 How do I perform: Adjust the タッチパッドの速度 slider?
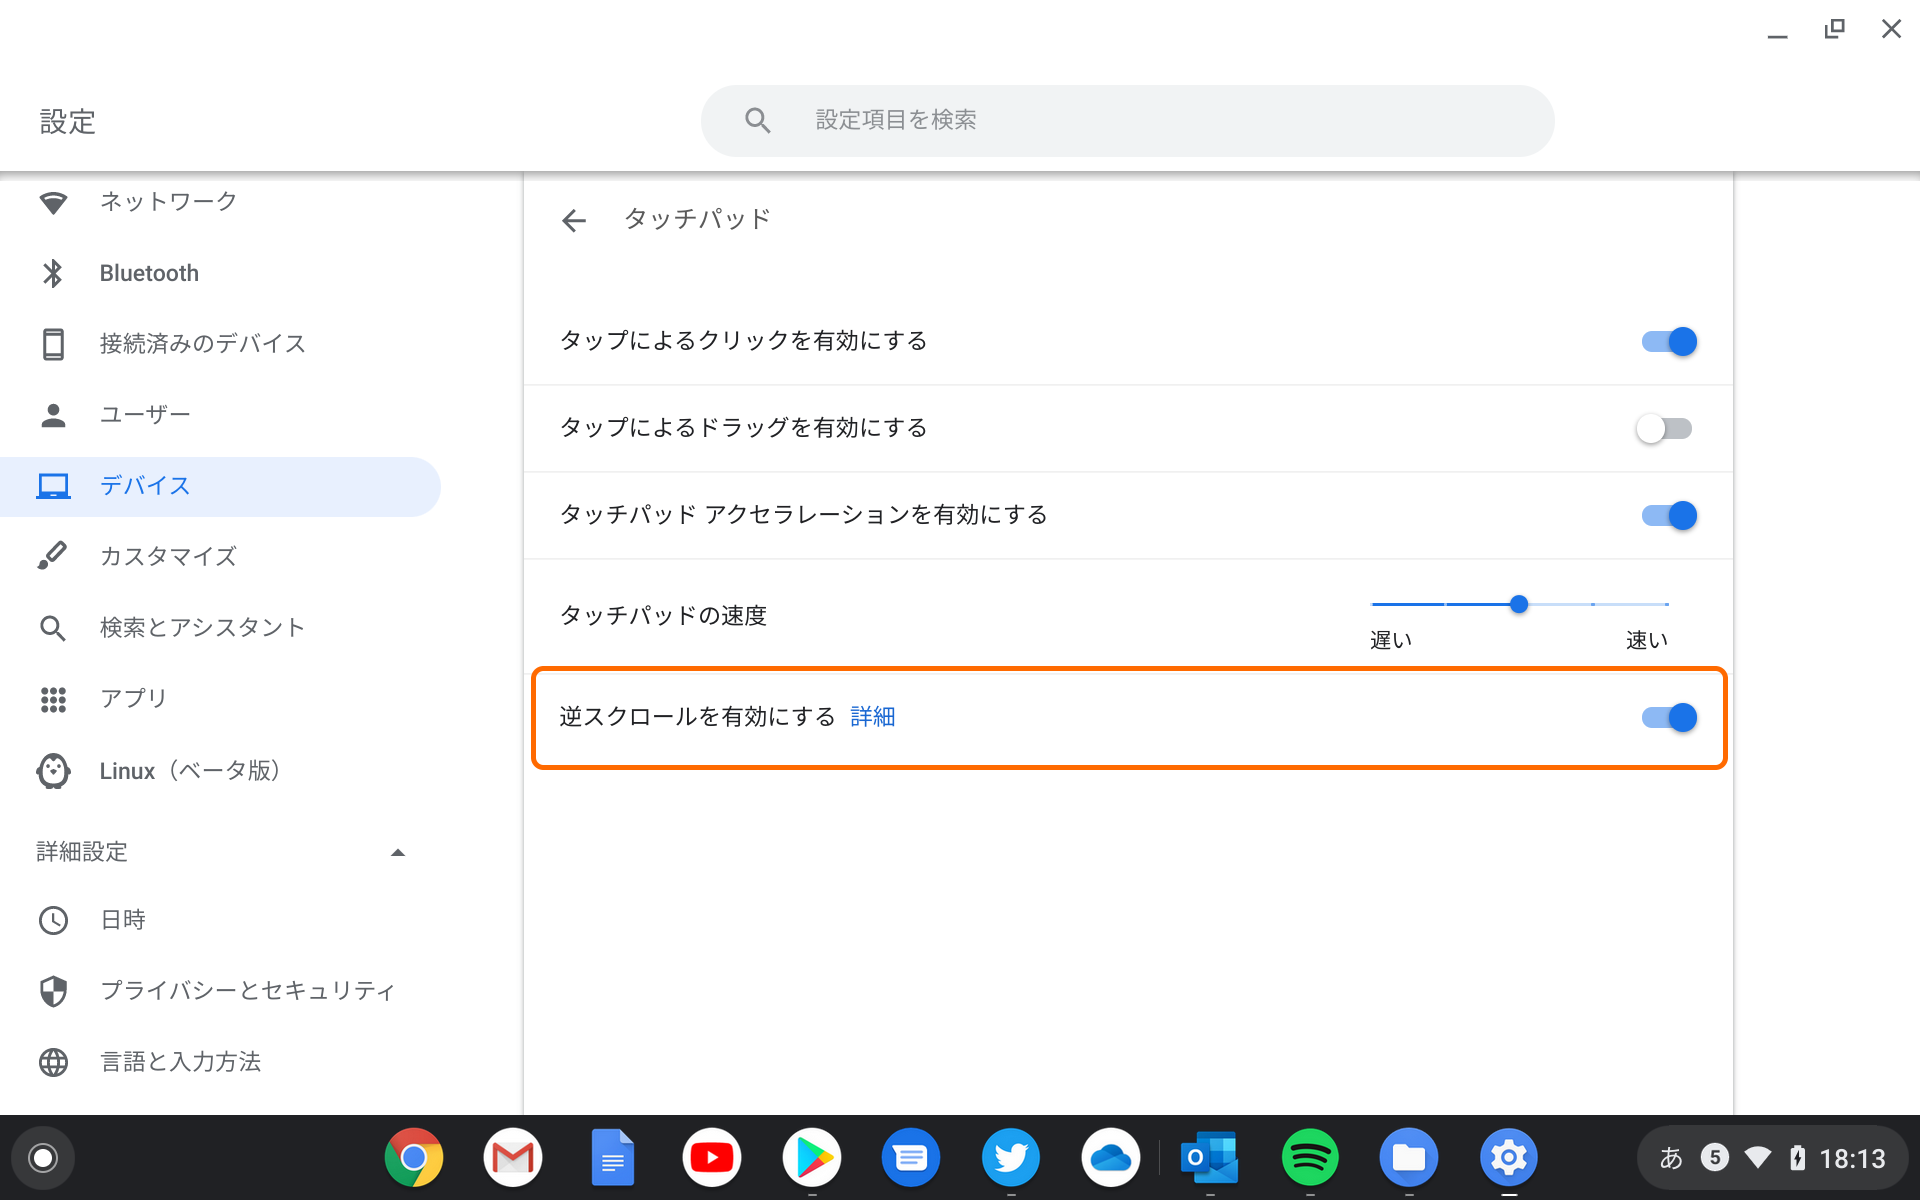(1519, 604)
